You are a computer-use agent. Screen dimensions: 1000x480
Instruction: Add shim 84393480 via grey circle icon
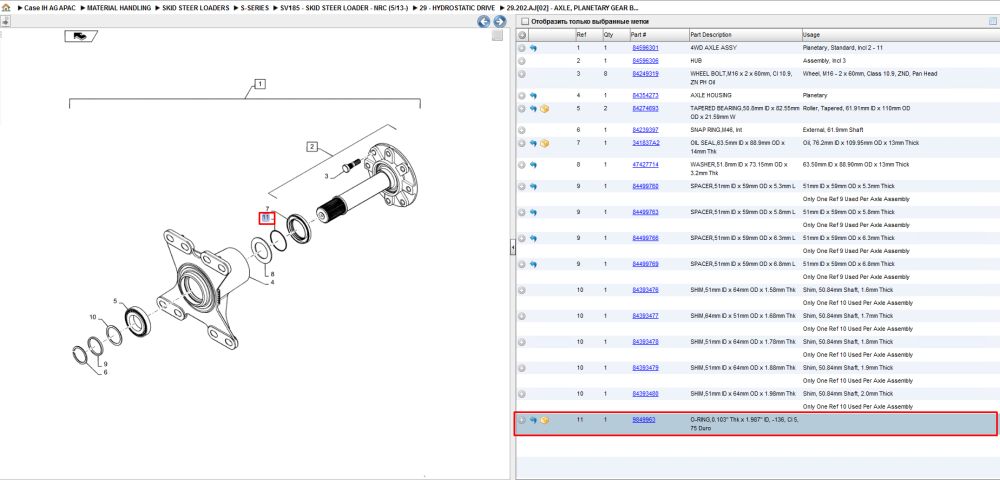tap(522, 394)
